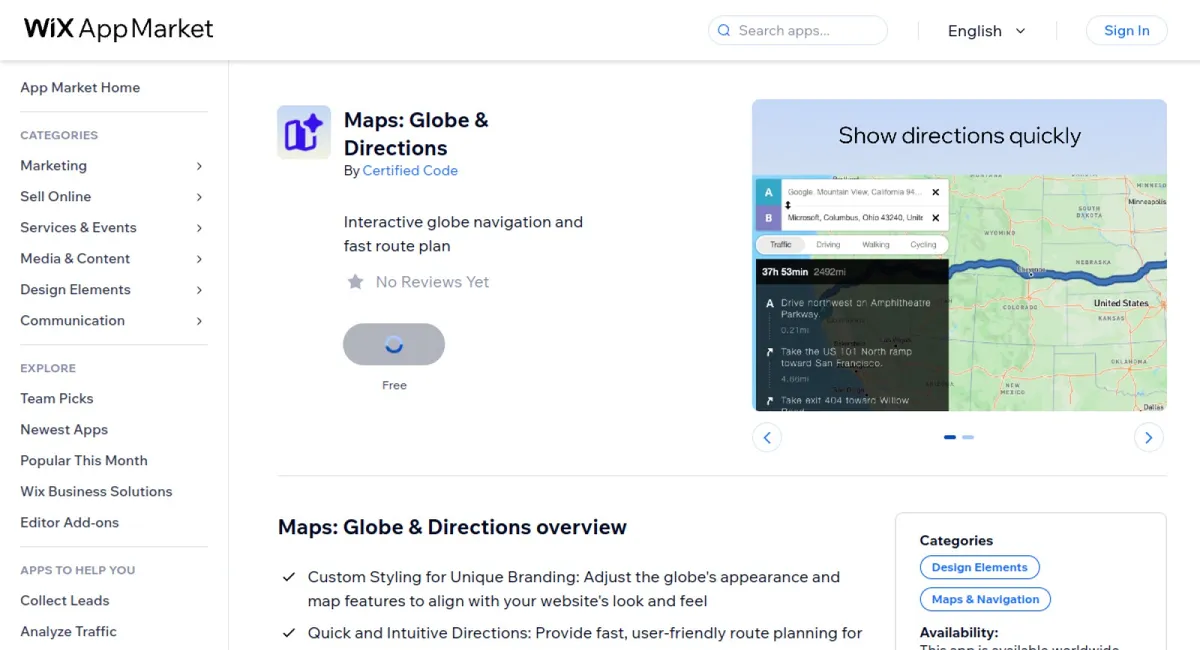
Task: Expand the Sell Online category
Action: pos(199,197)
